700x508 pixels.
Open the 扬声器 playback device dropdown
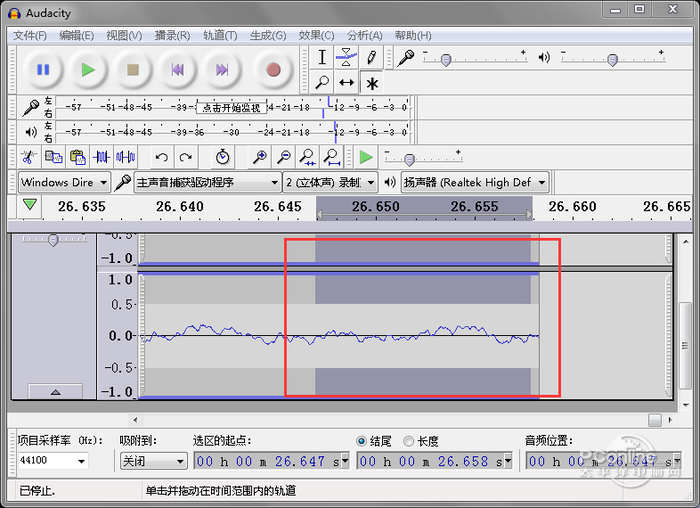click(x=475, y=182)
